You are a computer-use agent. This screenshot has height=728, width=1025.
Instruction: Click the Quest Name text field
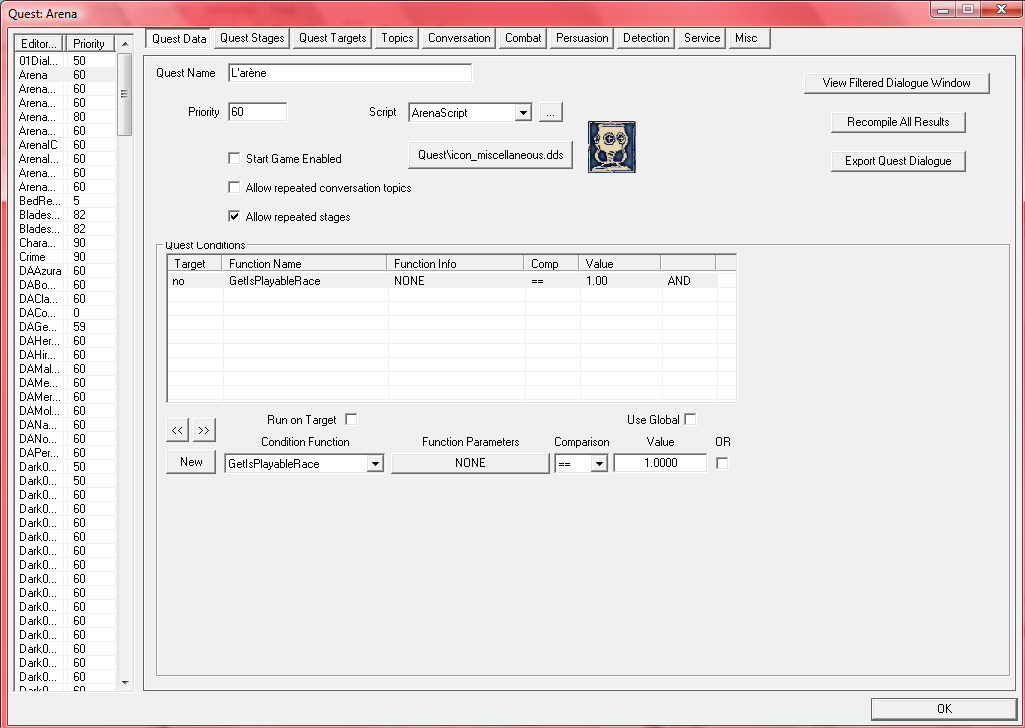click(x=349, y=73)
